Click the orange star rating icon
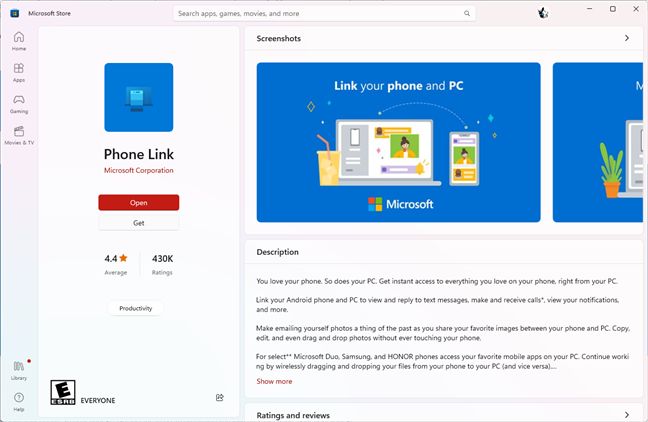648x422 pixels. click(123, 258)
